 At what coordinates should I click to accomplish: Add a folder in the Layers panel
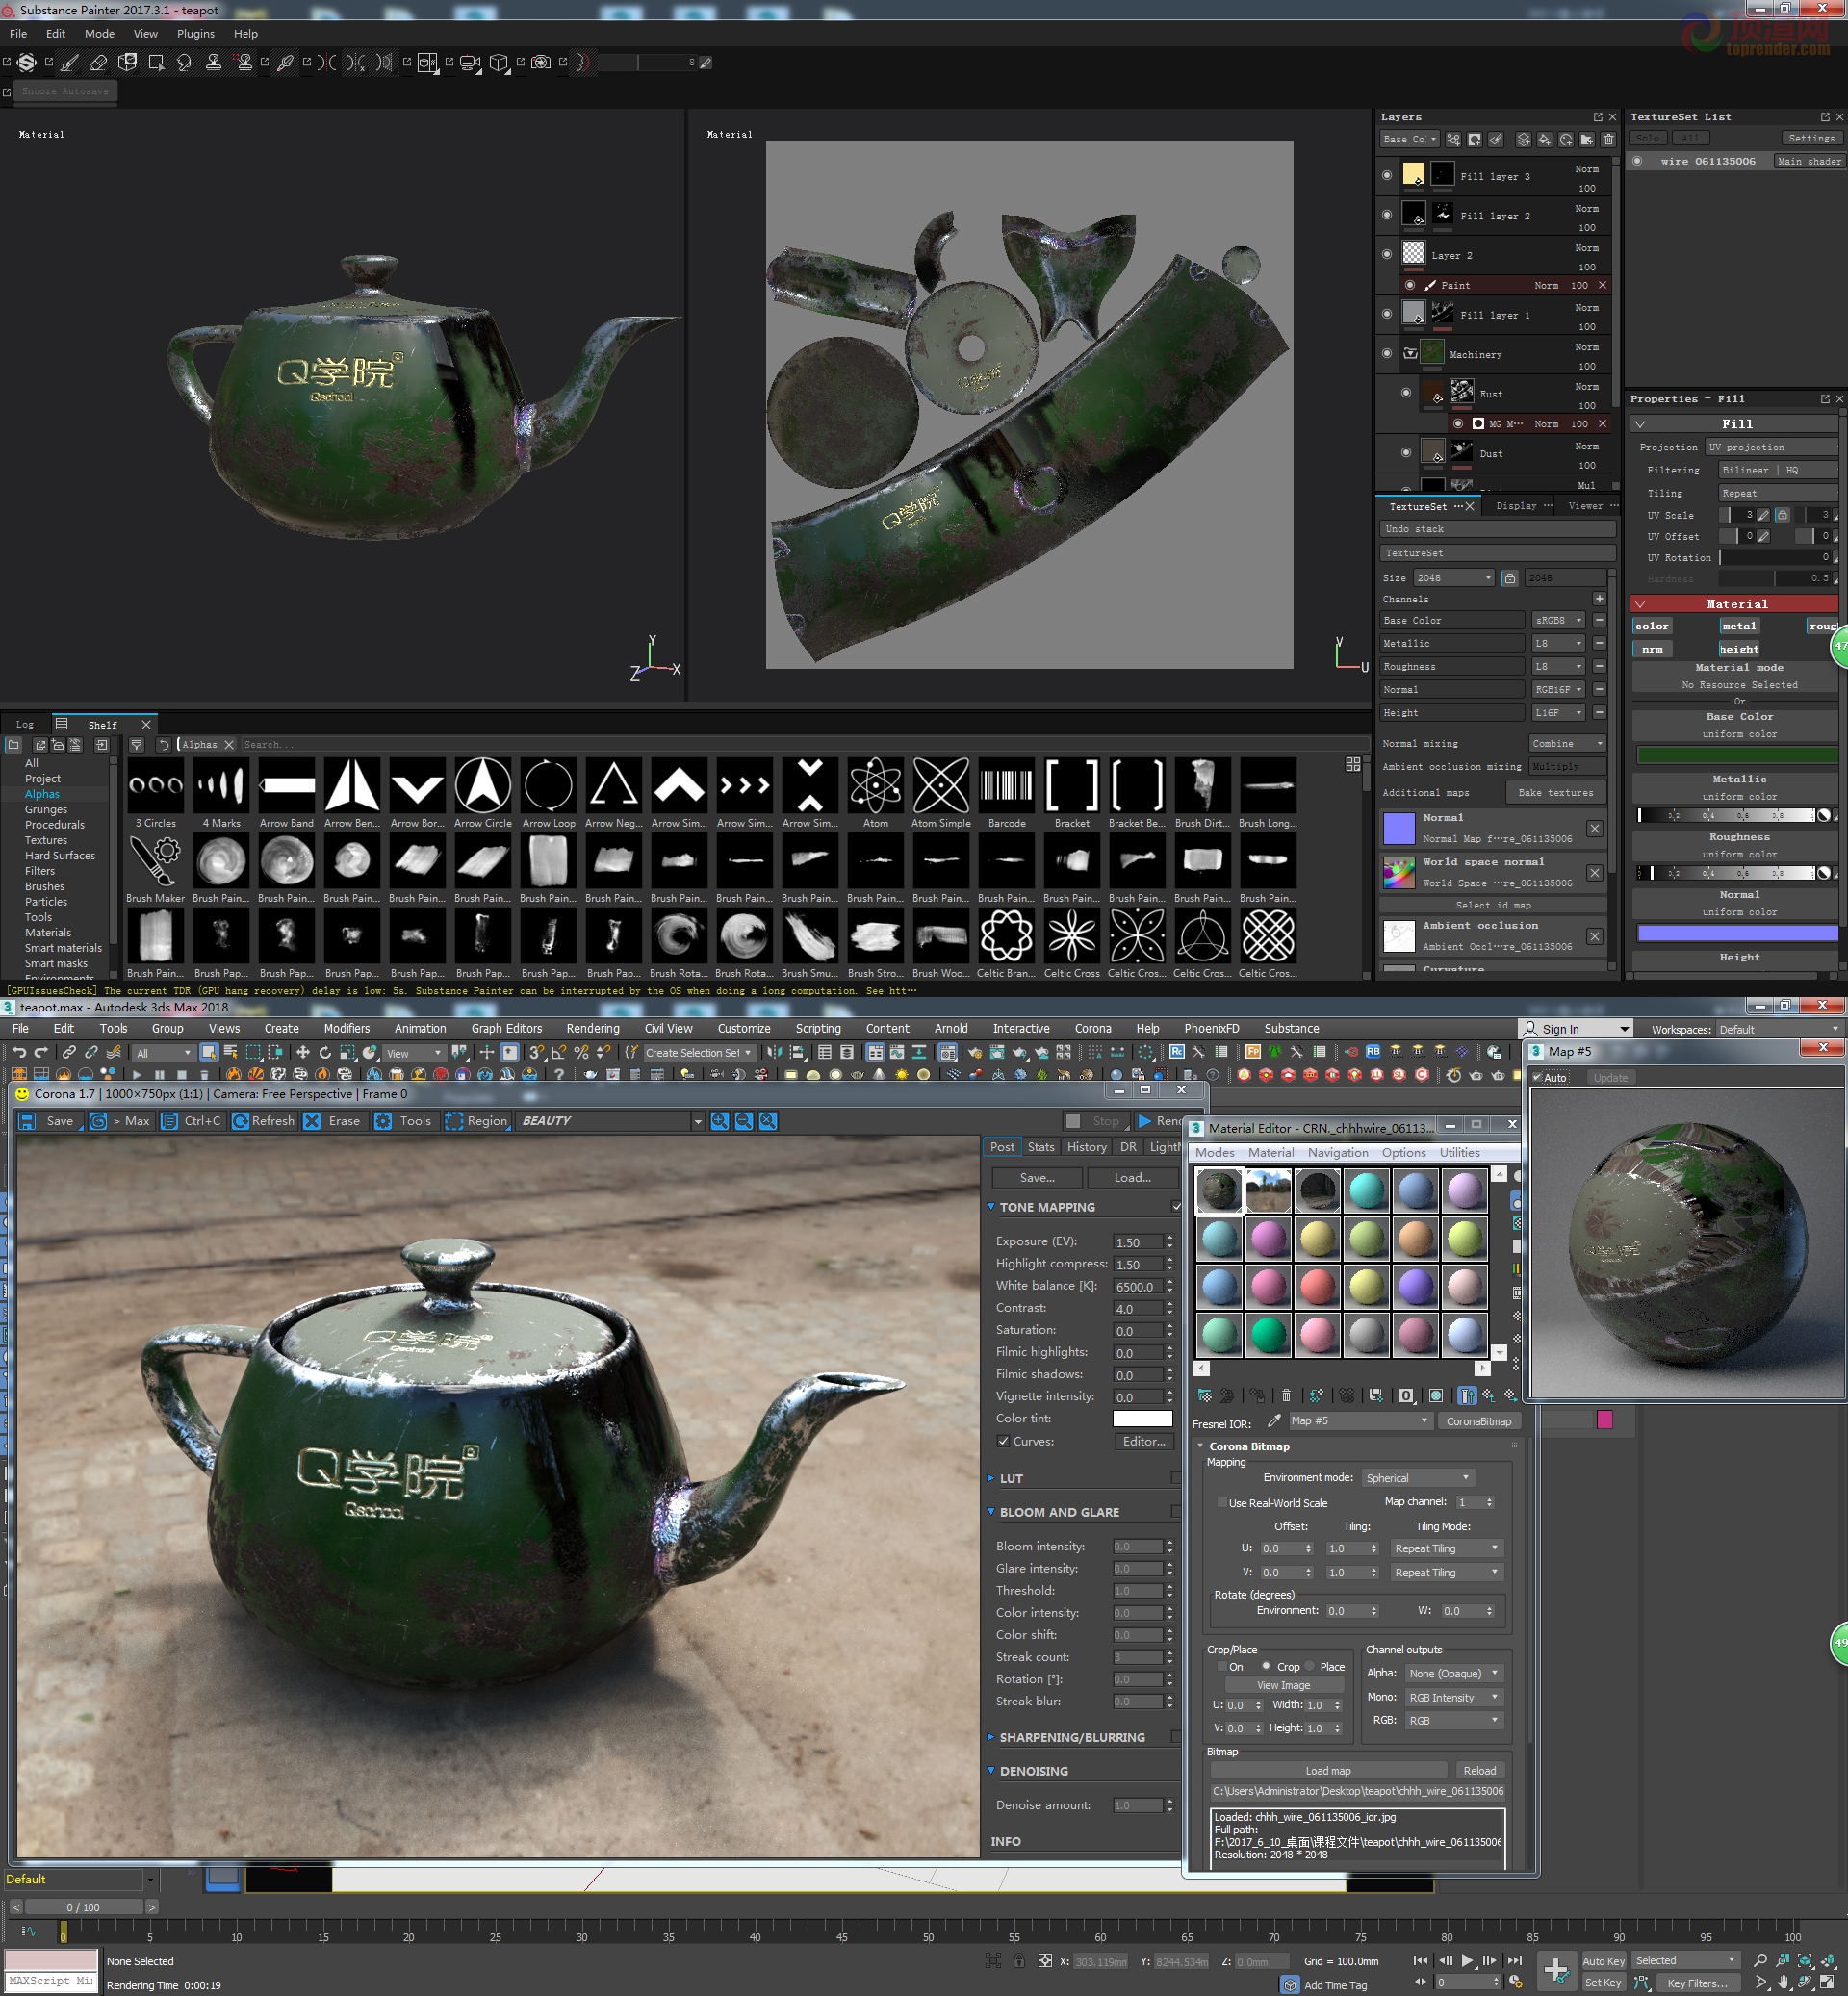(1587, 139)
